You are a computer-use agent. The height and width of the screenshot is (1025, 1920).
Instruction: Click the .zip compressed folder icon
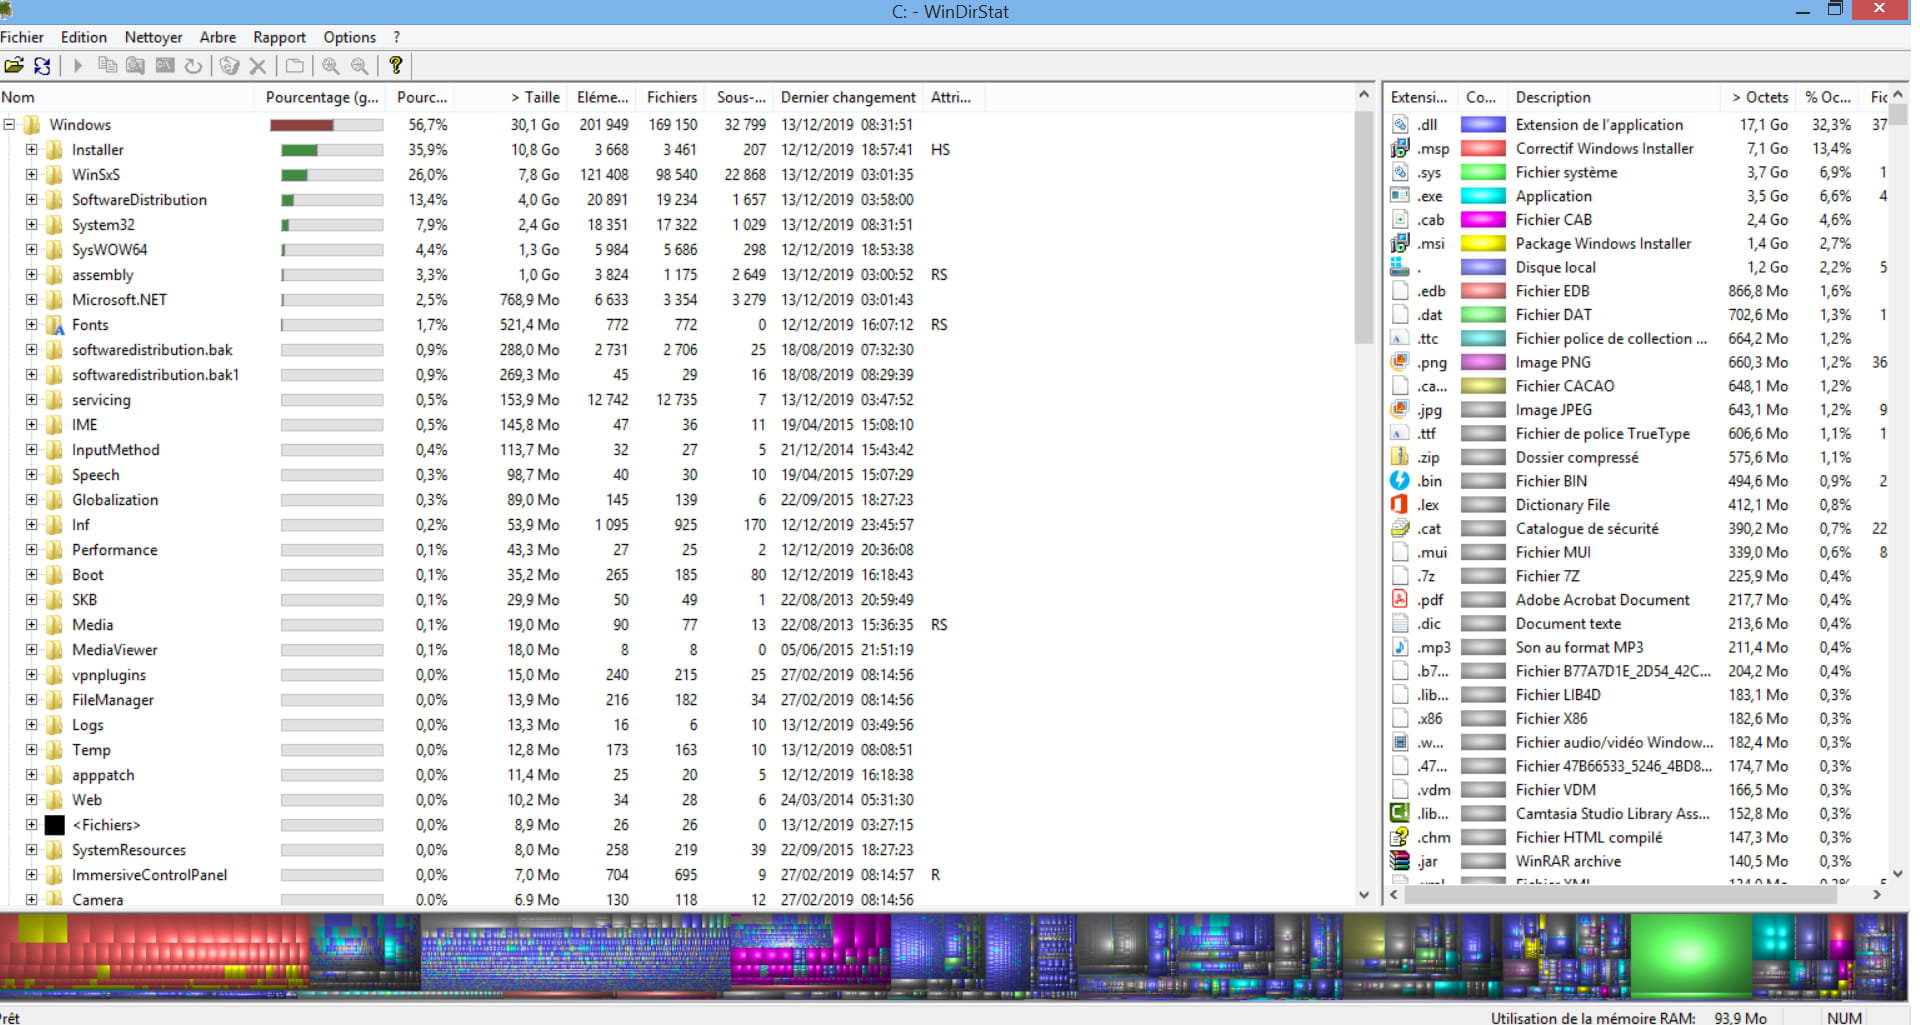[1400, 457]
